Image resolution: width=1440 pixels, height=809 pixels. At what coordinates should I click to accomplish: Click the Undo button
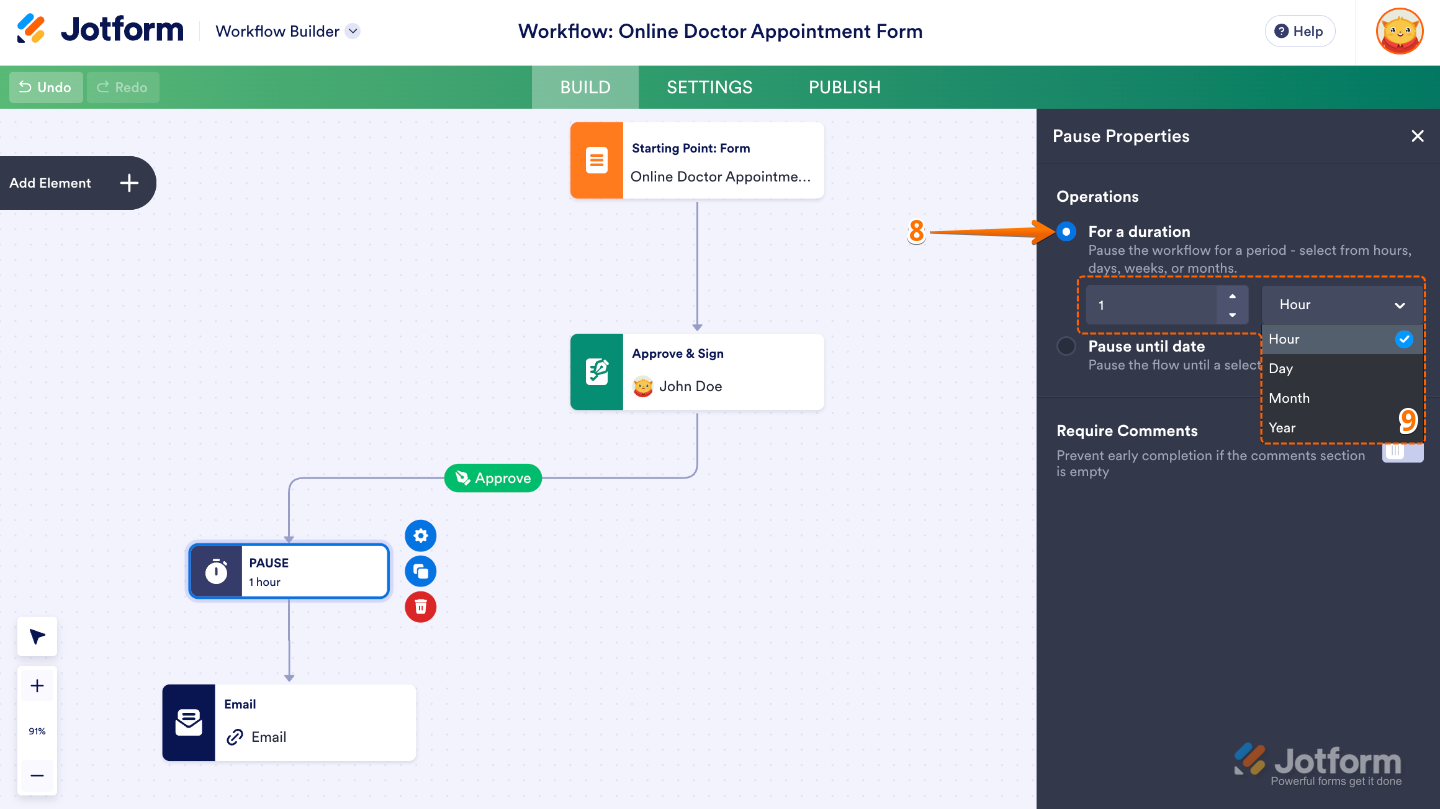click(45, 87)
